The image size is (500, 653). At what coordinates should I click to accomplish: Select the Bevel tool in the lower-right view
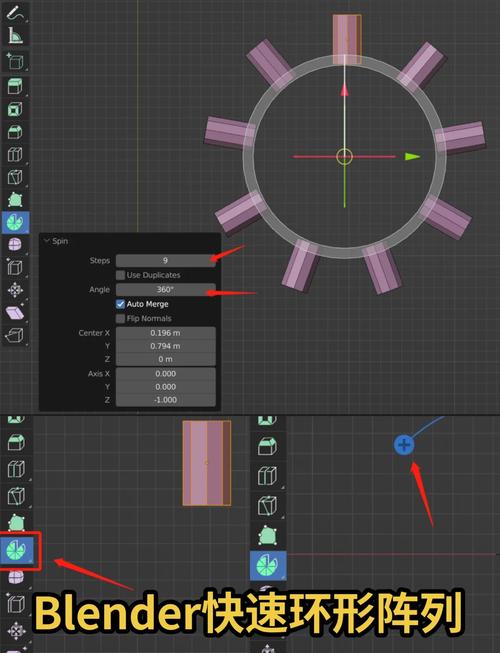268,446
